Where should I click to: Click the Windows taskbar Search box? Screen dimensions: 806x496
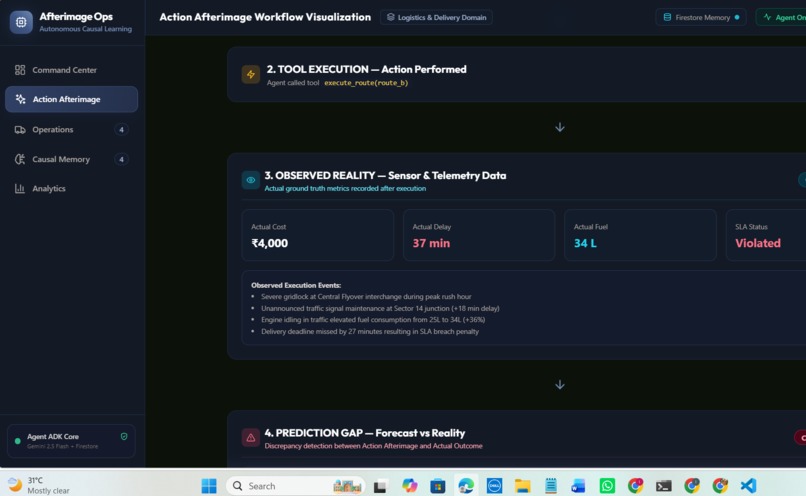pos(296,486)
